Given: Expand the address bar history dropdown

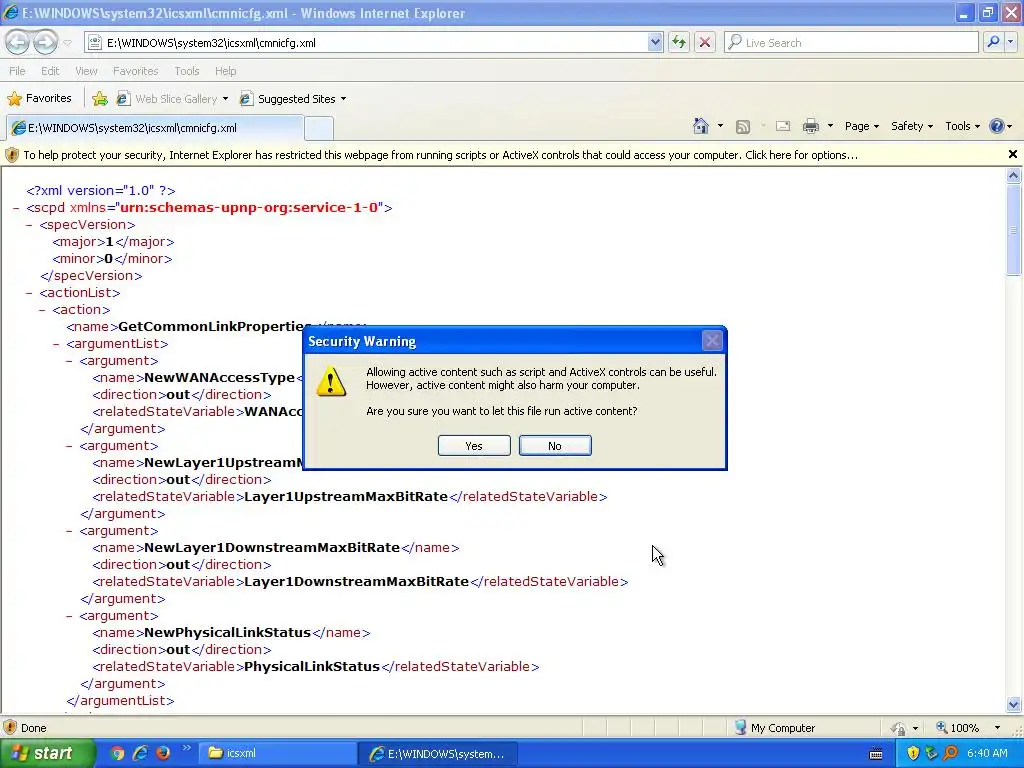Looking at the screenshot, I should 655,43.
